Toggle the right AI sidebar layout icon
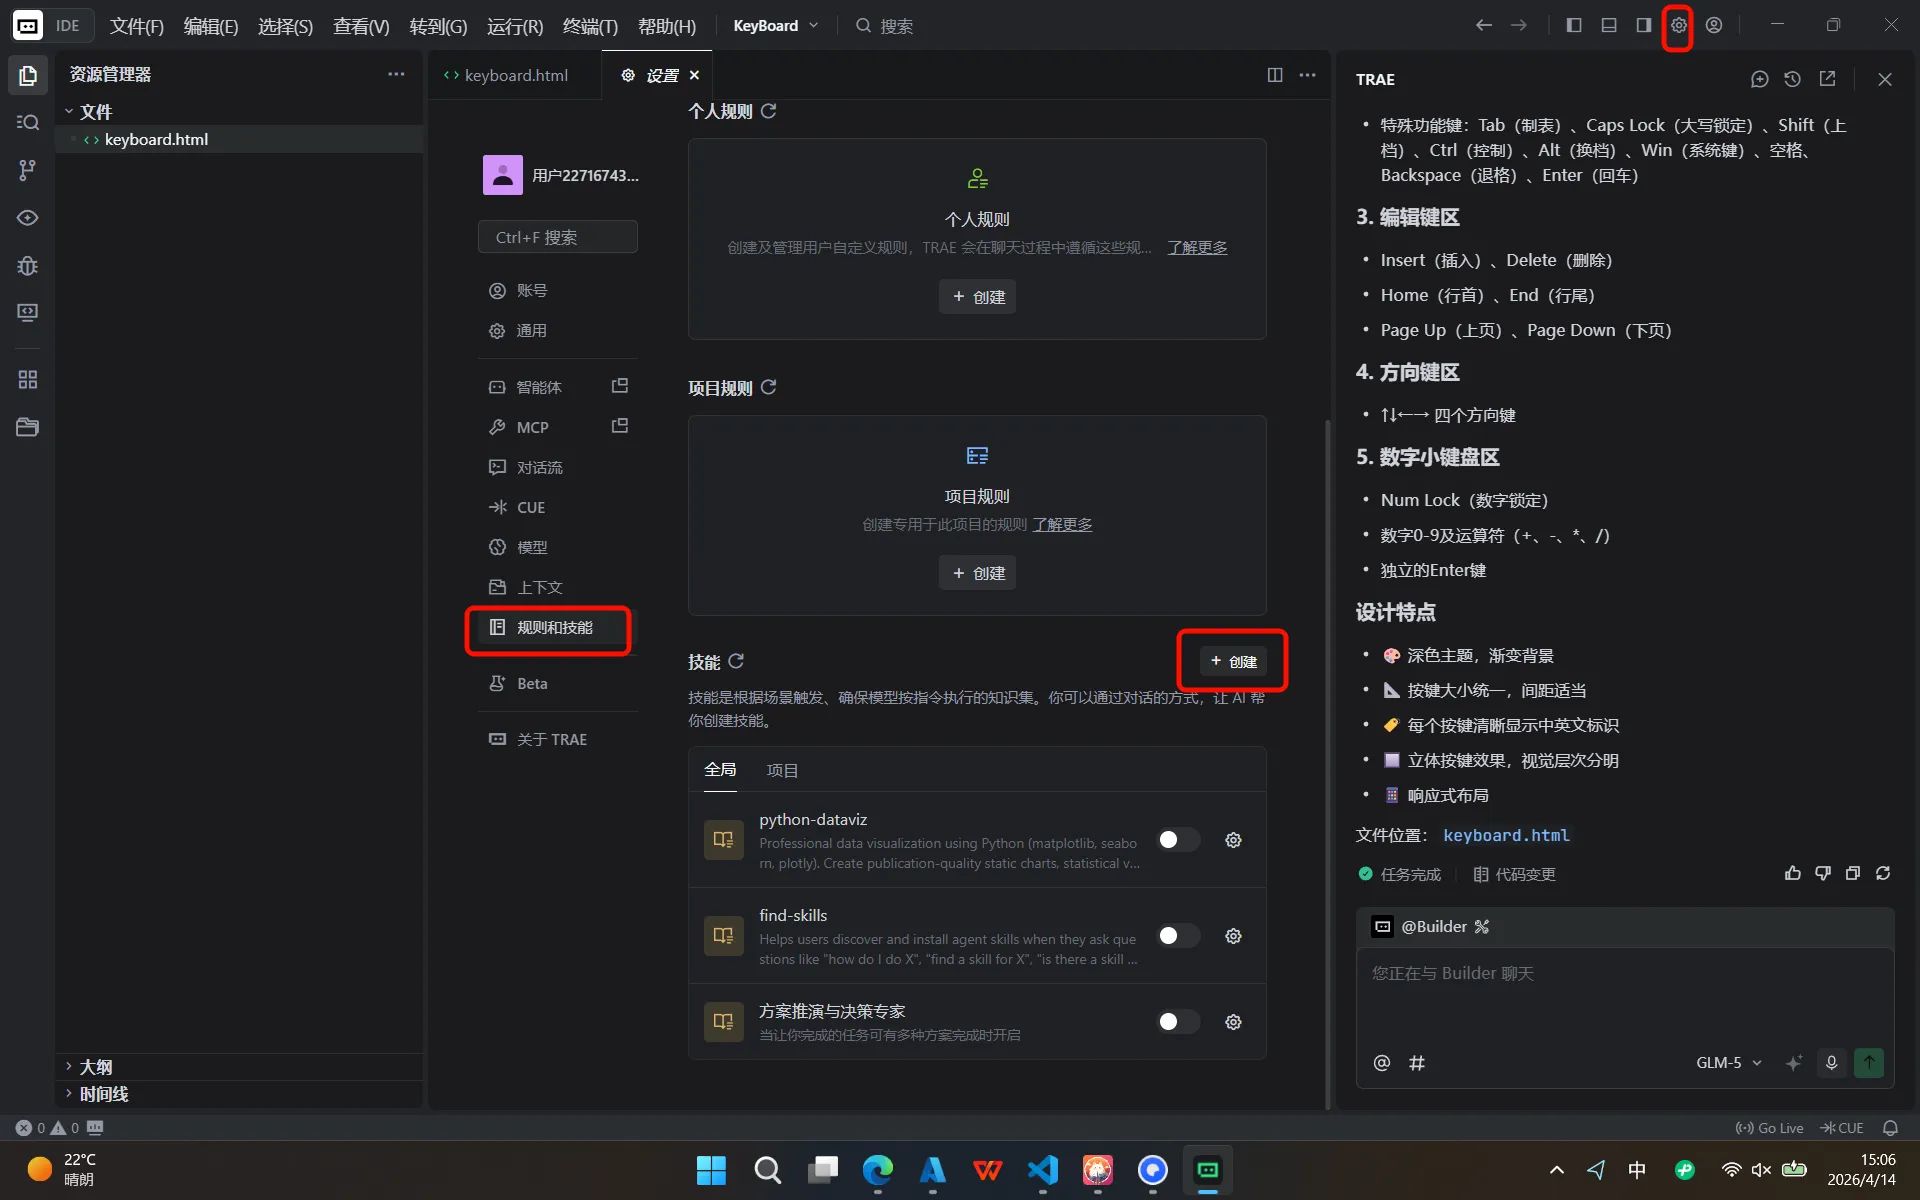The image size is (1920, 1200). (x=1644, y=25)
